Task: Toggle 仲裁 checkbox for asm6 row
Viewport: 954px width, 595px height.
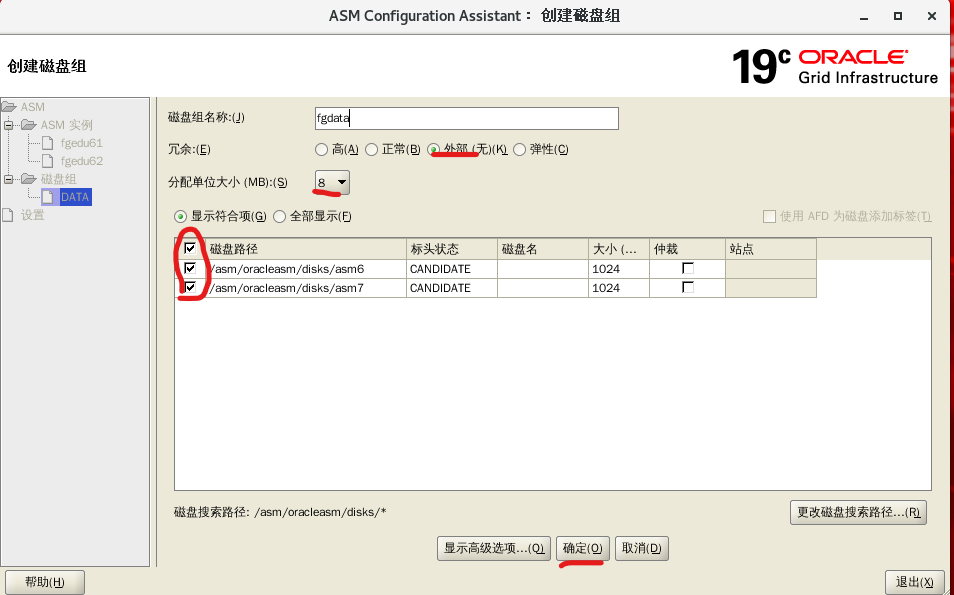Action: point(688,268)
